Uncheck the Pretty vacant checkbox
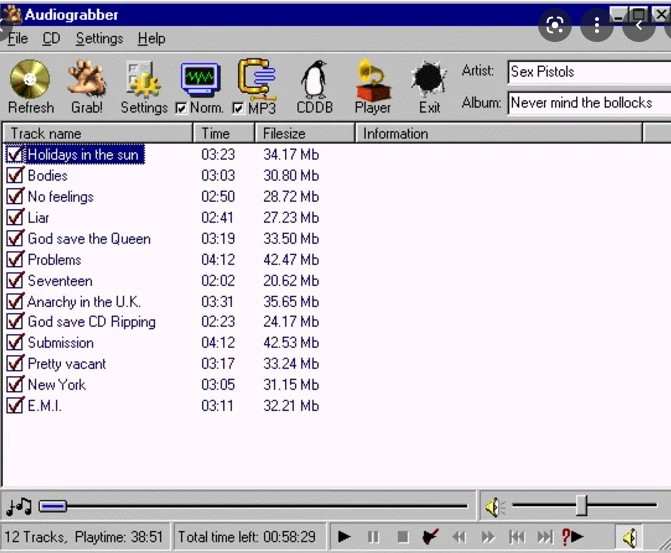 pos(15,364)
